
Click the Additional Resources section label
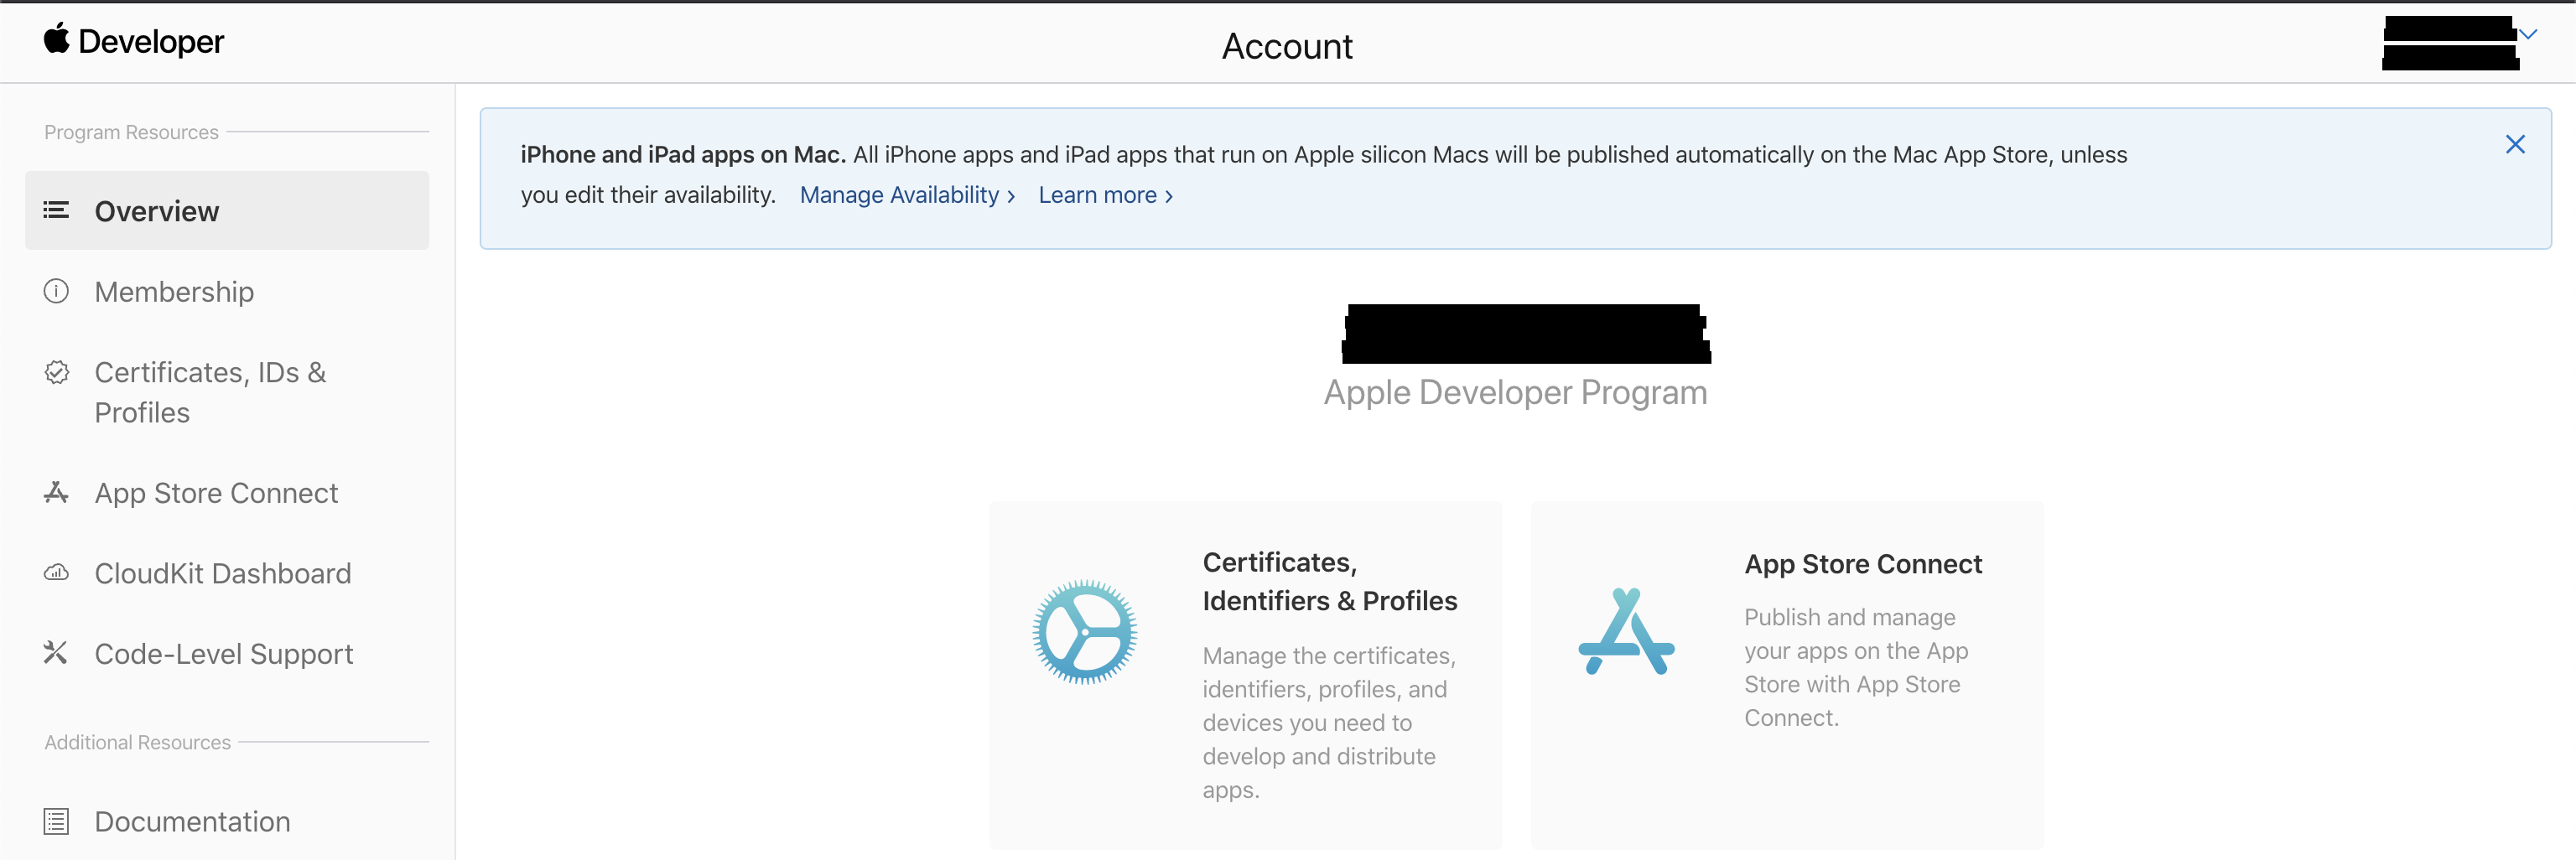pos(137,742)
